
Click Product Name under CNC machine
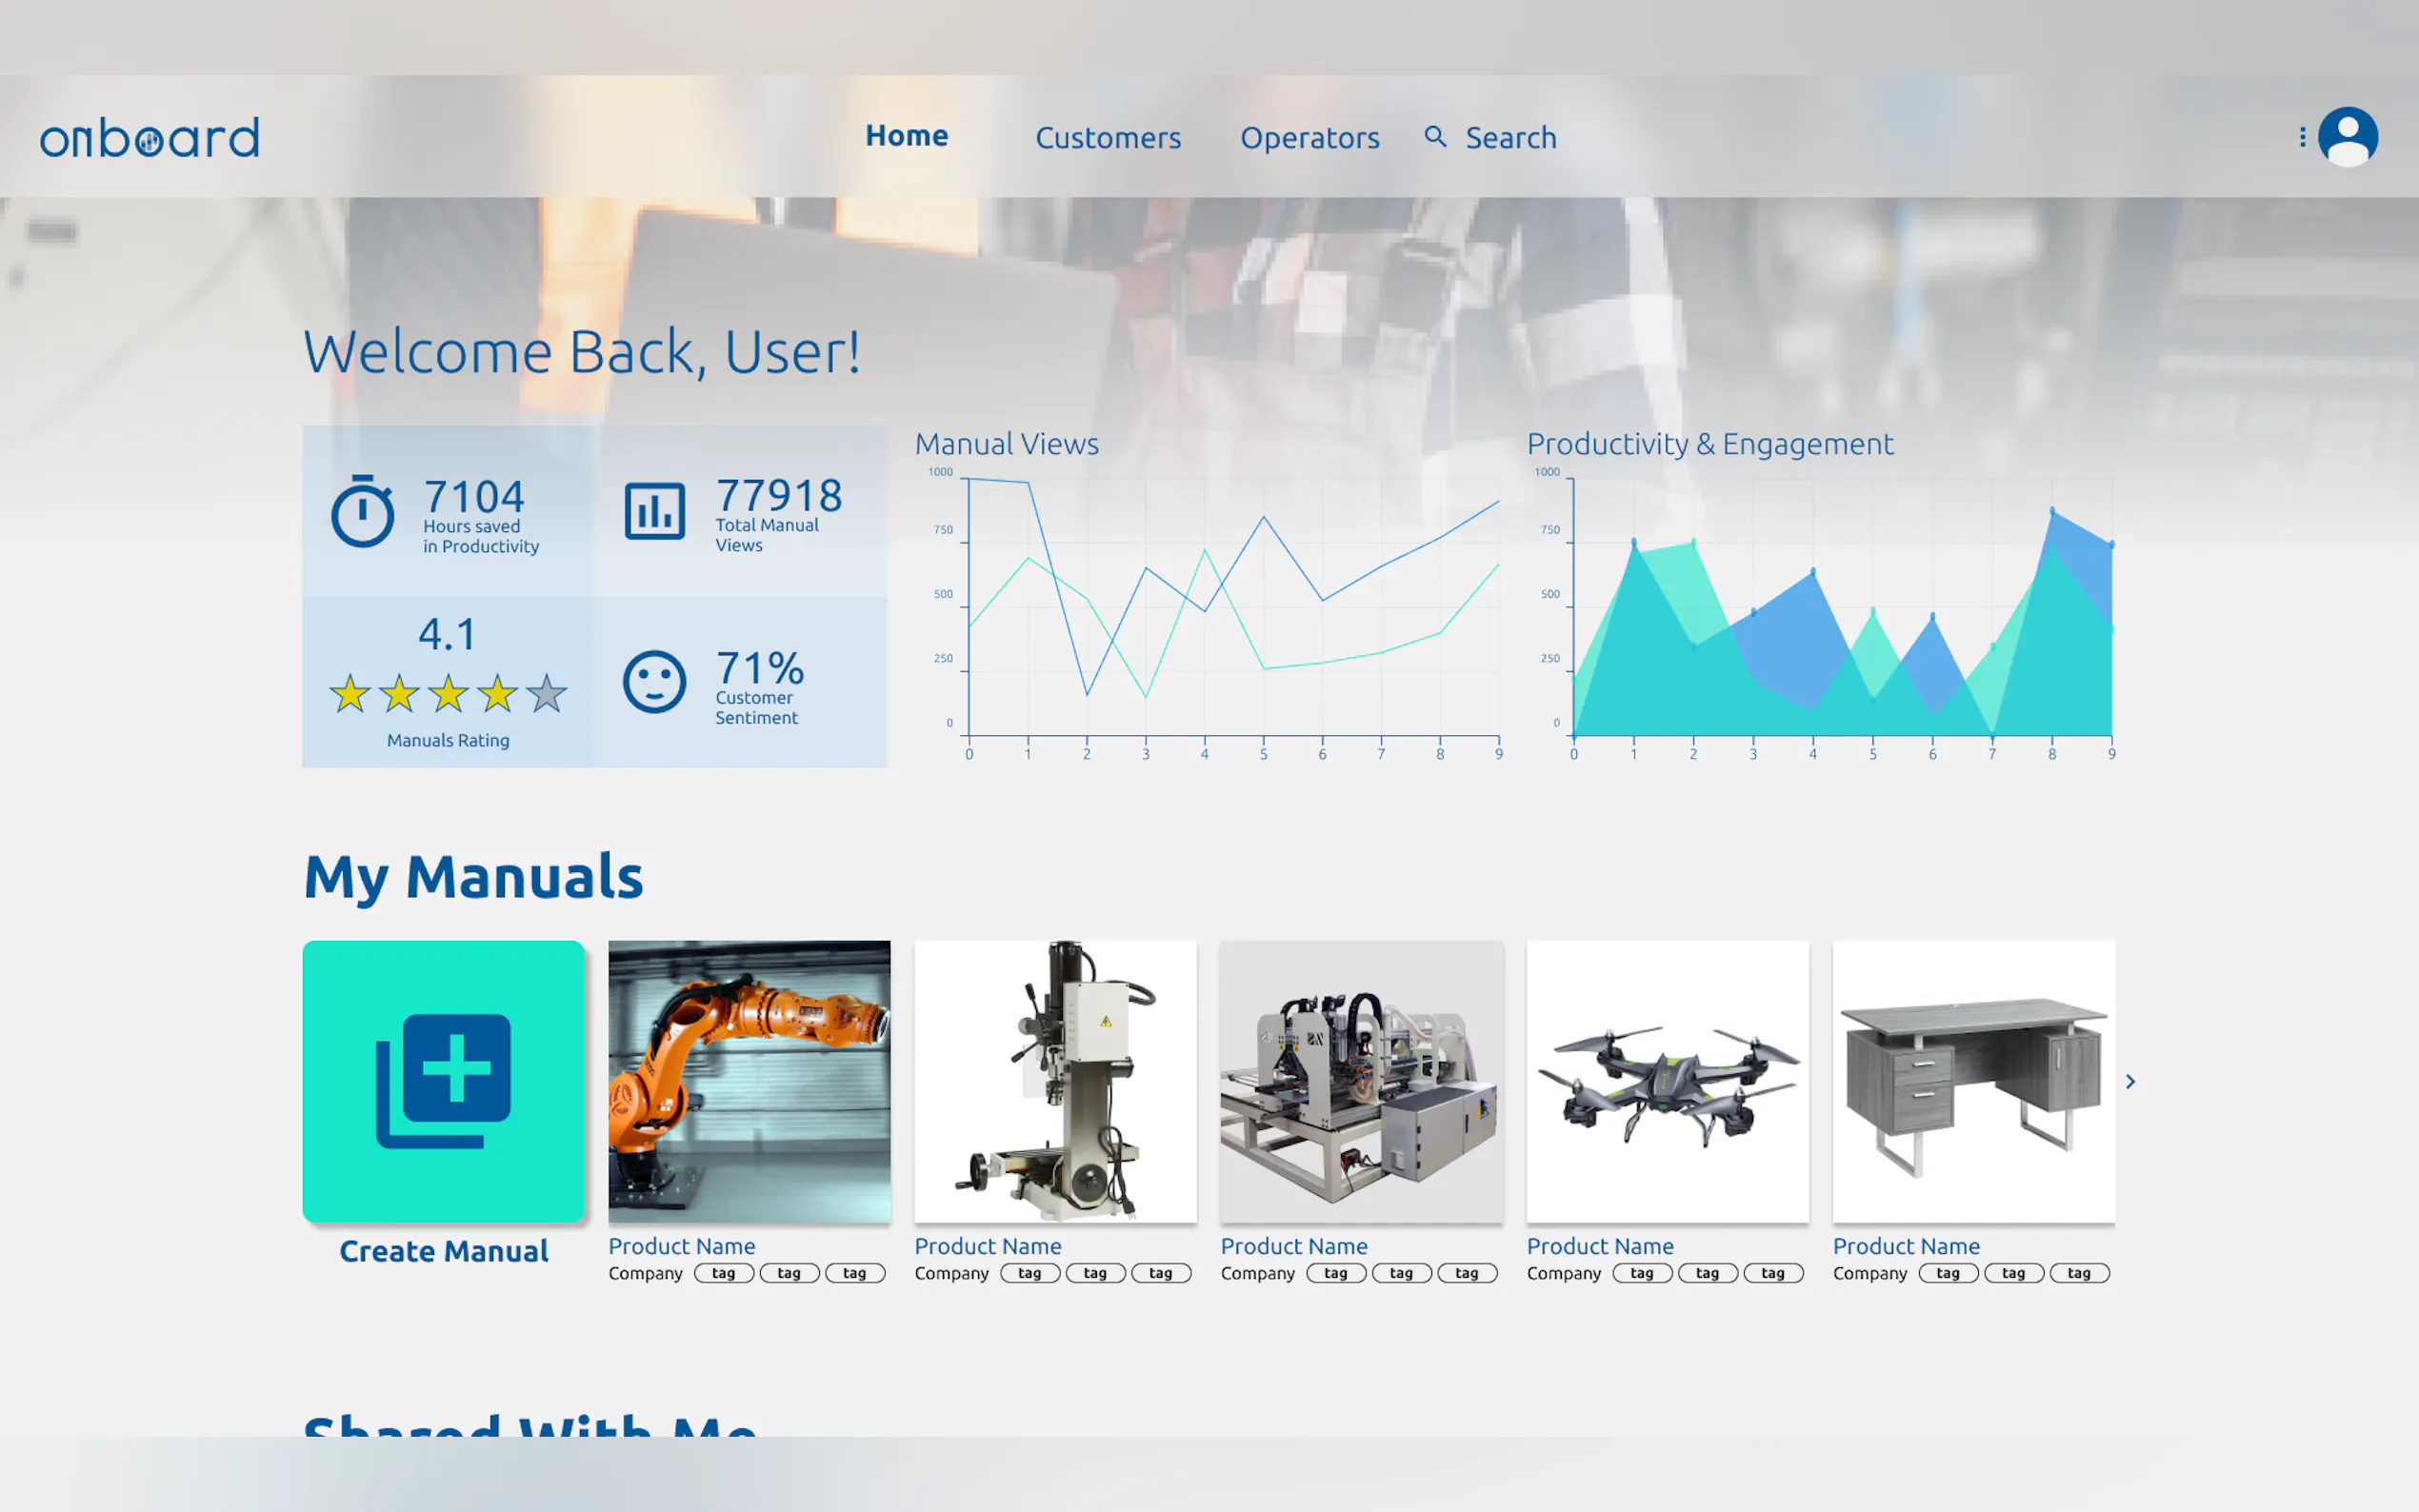pos(1294,1246)
